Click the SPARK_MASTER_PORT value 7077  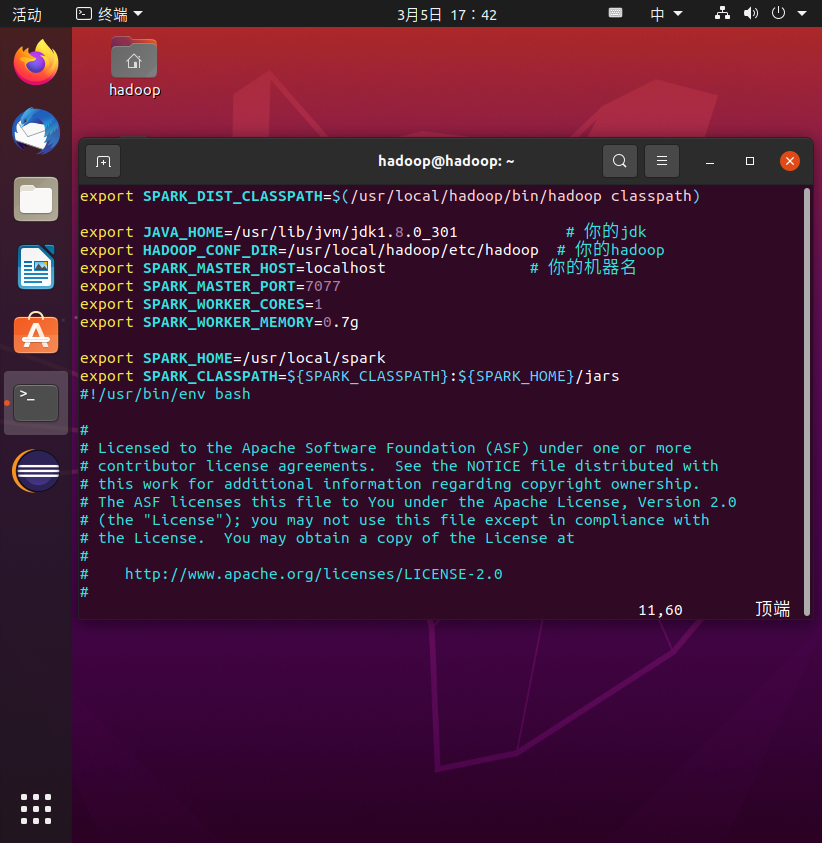(x=323, y=287)
